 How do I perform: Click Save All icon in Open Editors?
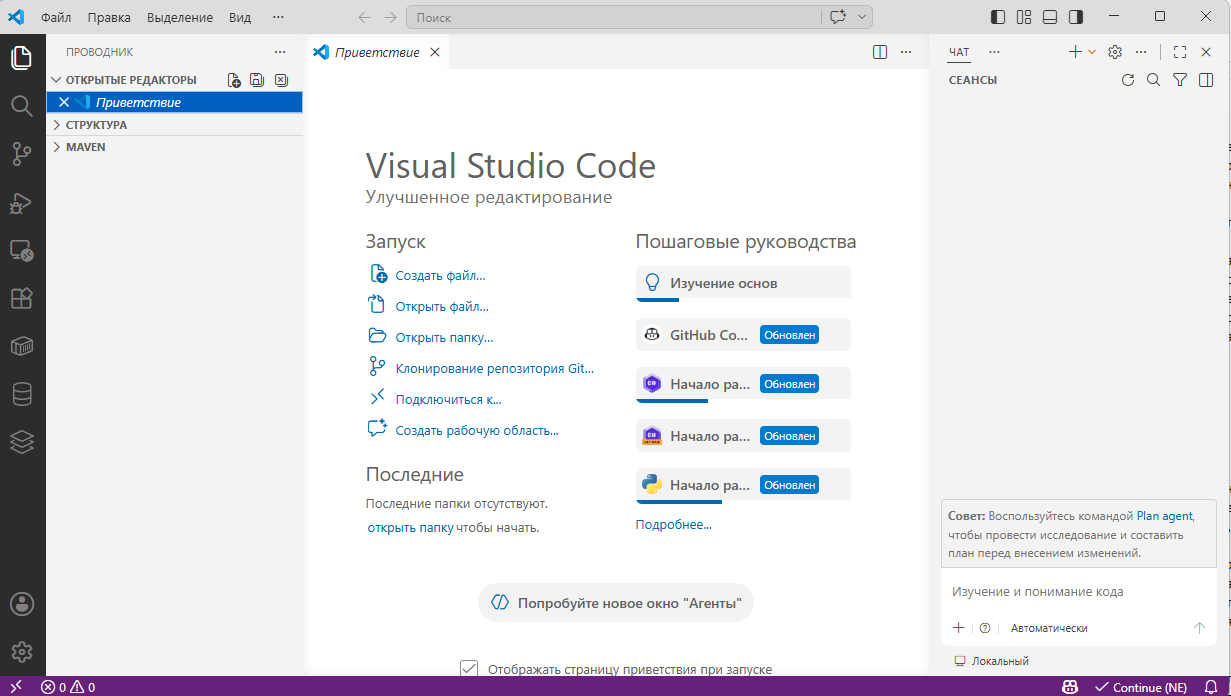(x=257, y=80)
